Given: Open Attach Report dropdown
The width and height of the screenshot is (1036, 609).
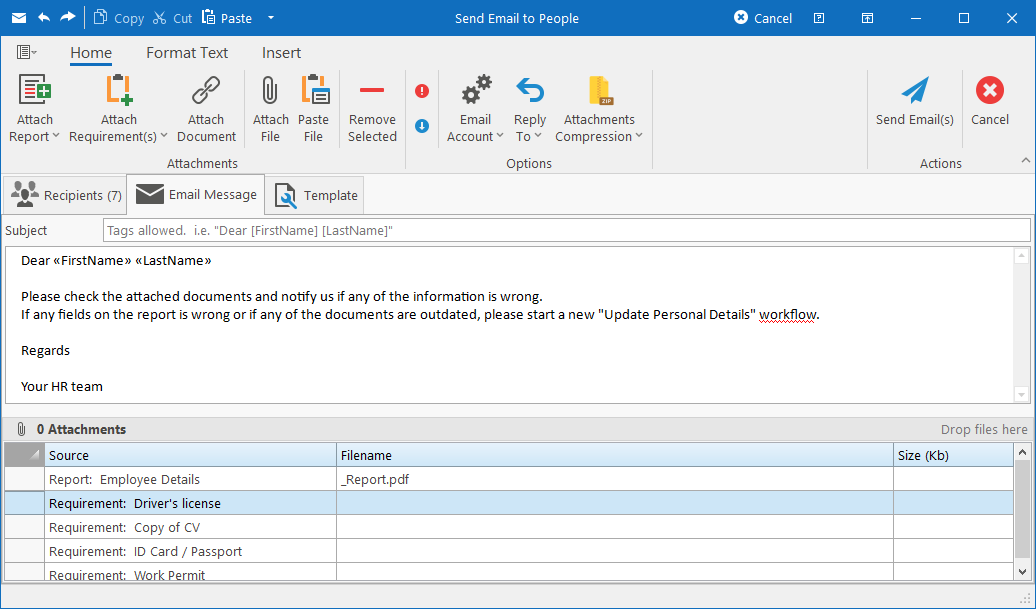Looking at the screenshot, I should coord(34,108).
